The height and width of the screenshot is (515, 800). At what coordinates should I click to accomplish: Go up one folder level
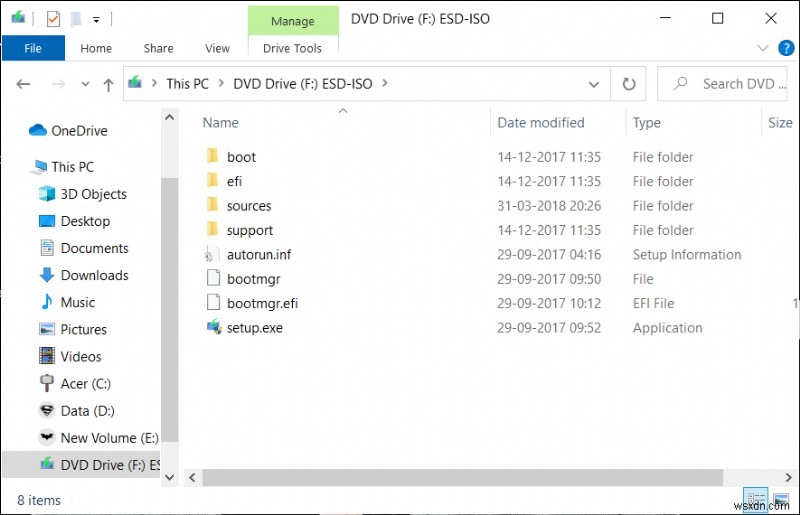tap(108, 85)
